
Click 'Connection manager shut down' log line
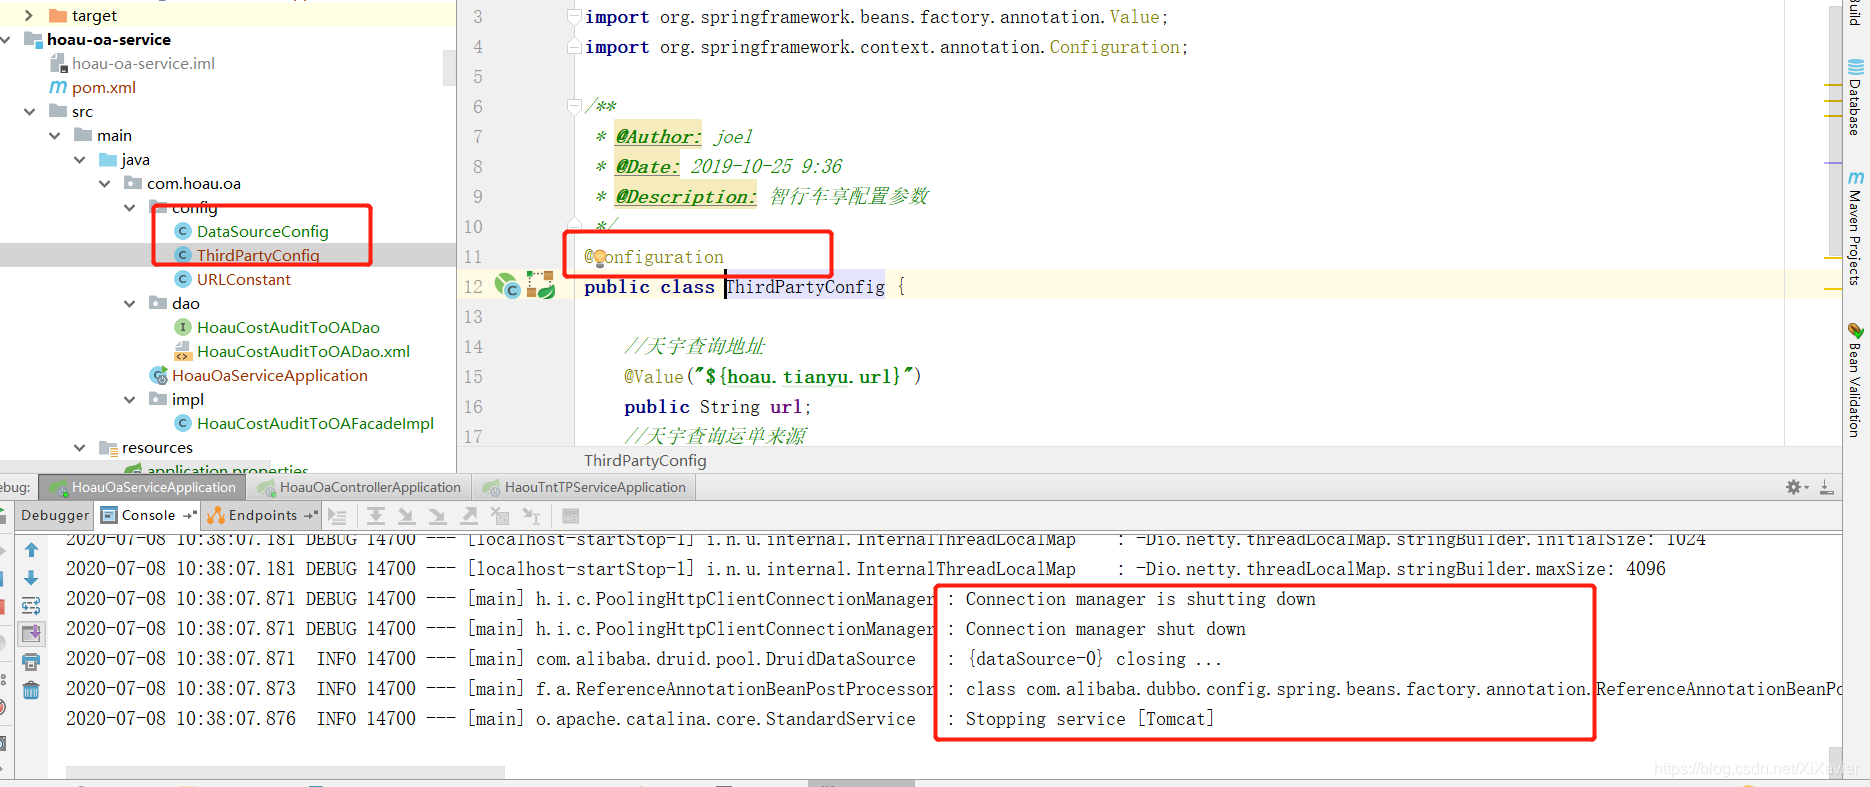(x=1105, y=629)
